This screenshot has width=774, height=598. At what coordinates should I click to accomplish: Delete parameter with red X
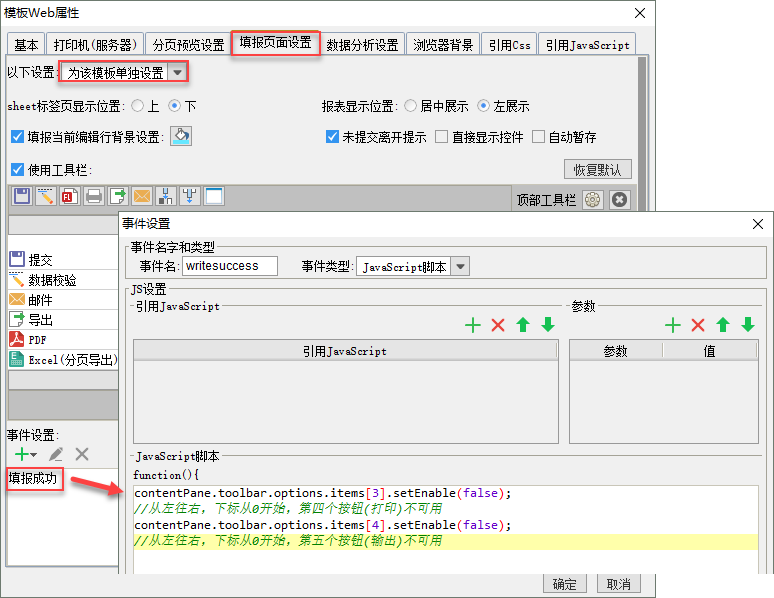pos(698,325)
